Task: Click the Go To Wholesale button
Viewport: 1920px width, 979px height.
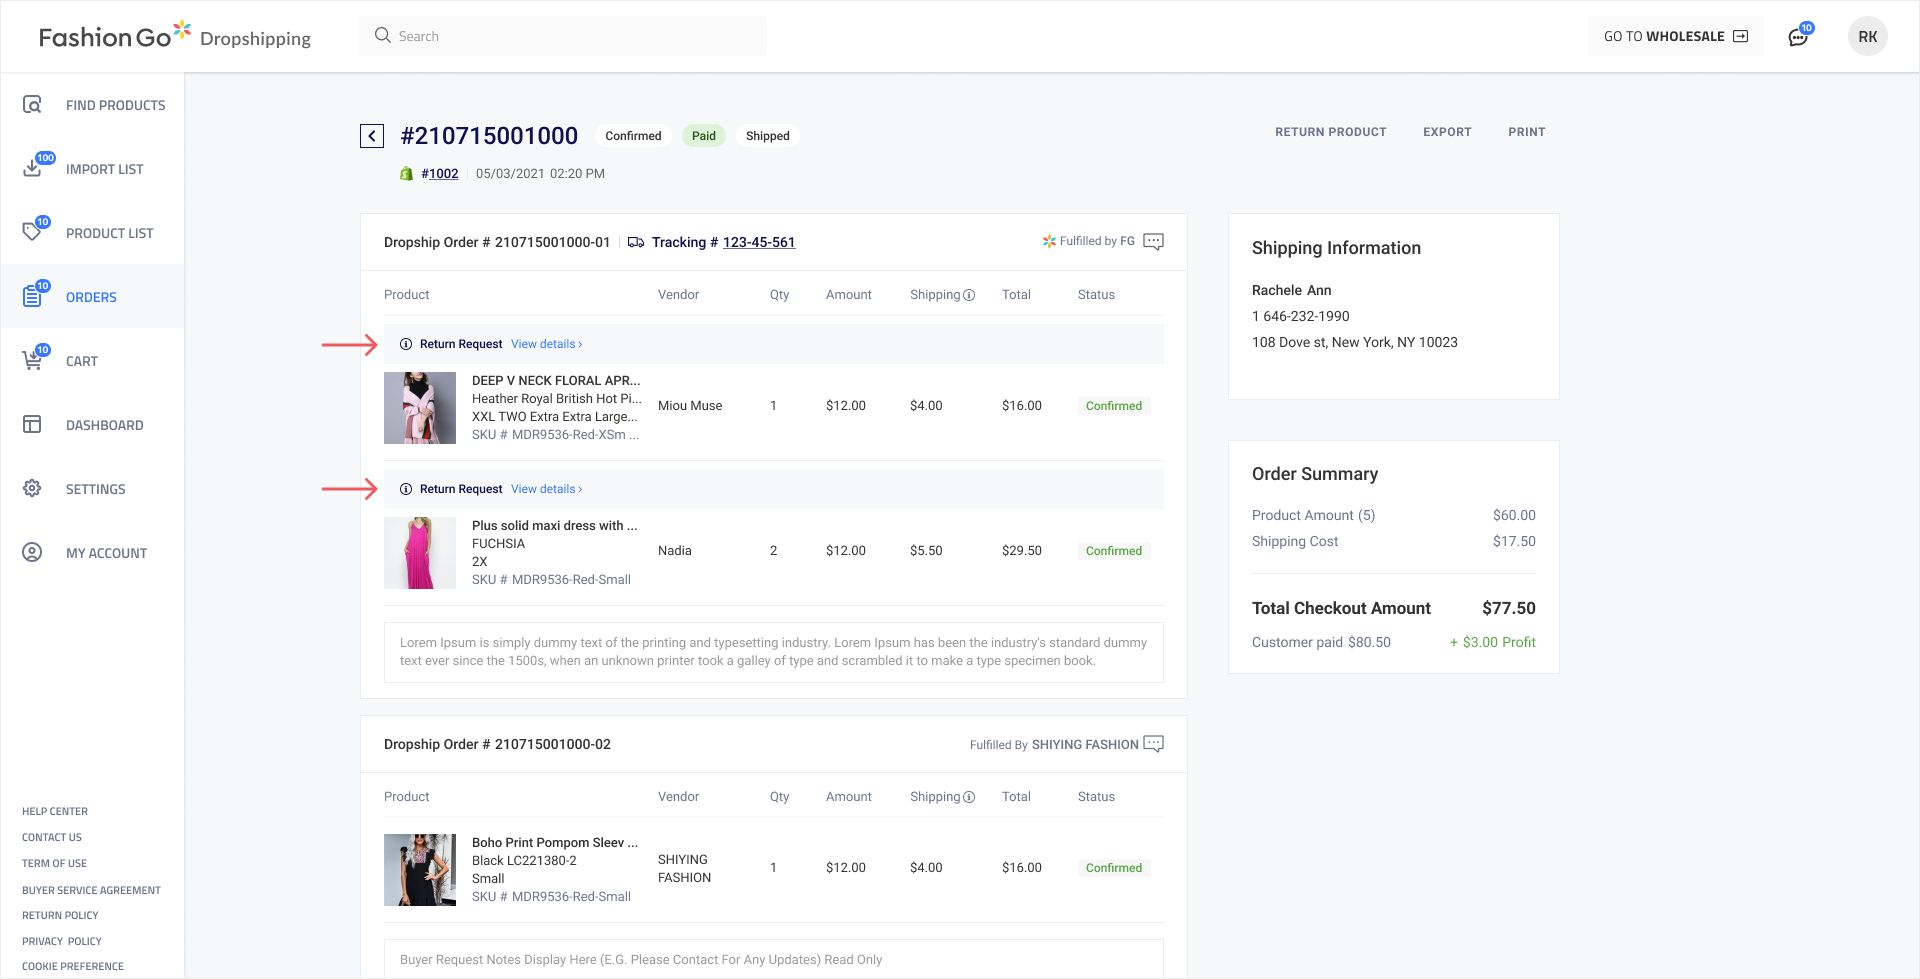Action: tap(1675, 37)
